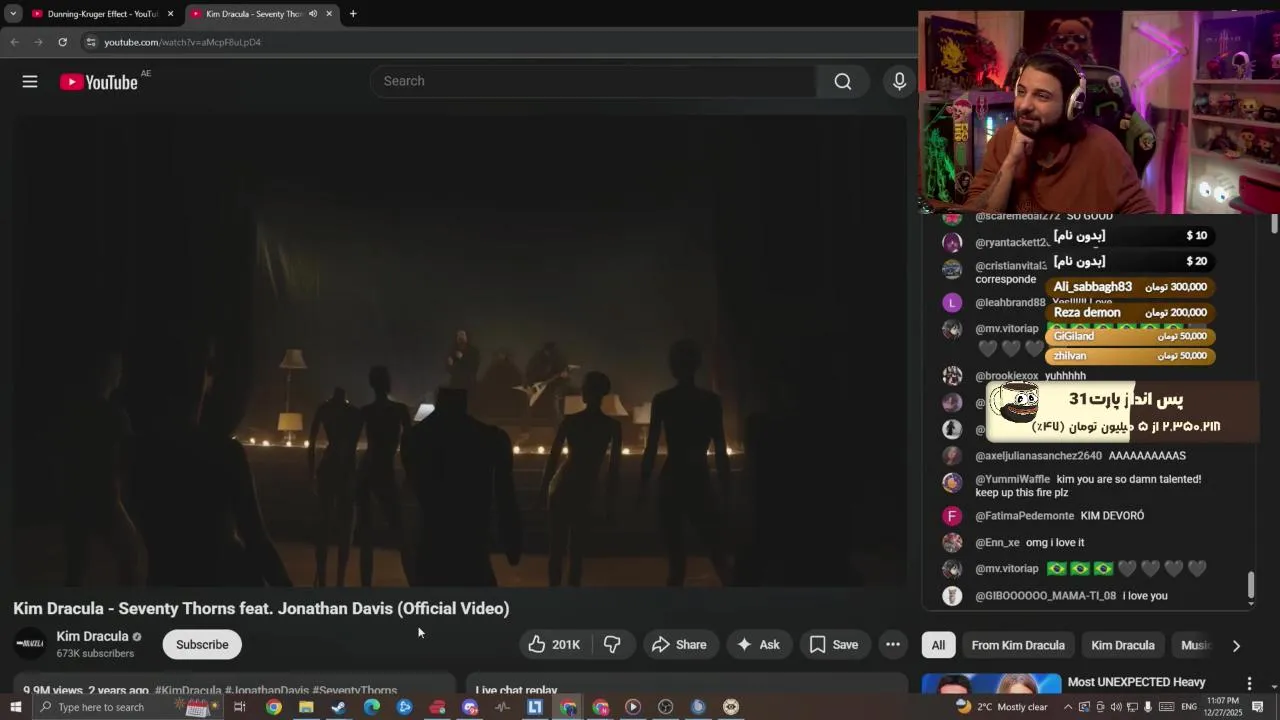This screenshot has height=720, width=1280.
Task: Open the Windows notification center
Action: pos(1259,707)
